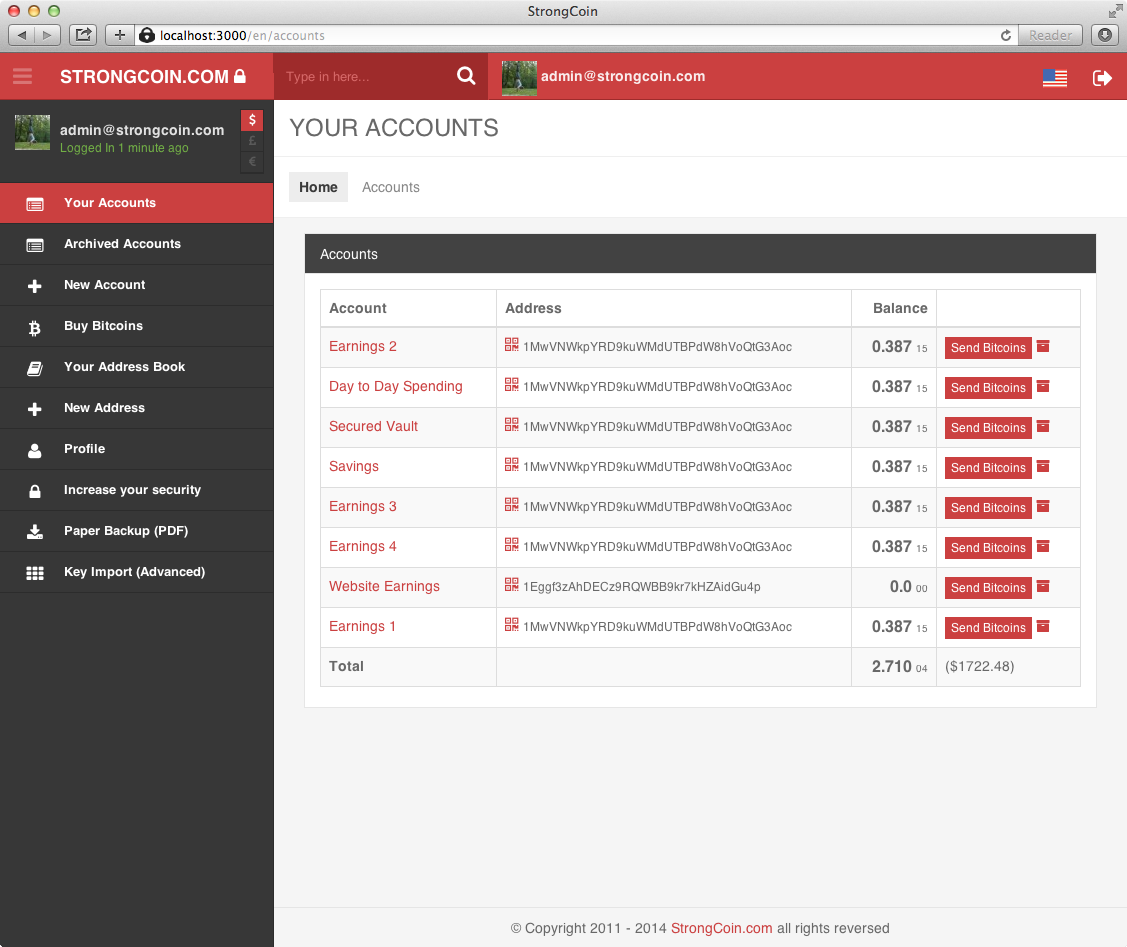Open the Earnings 2 account link
This screenshot has width=1127, height=947.
point(362,346)
